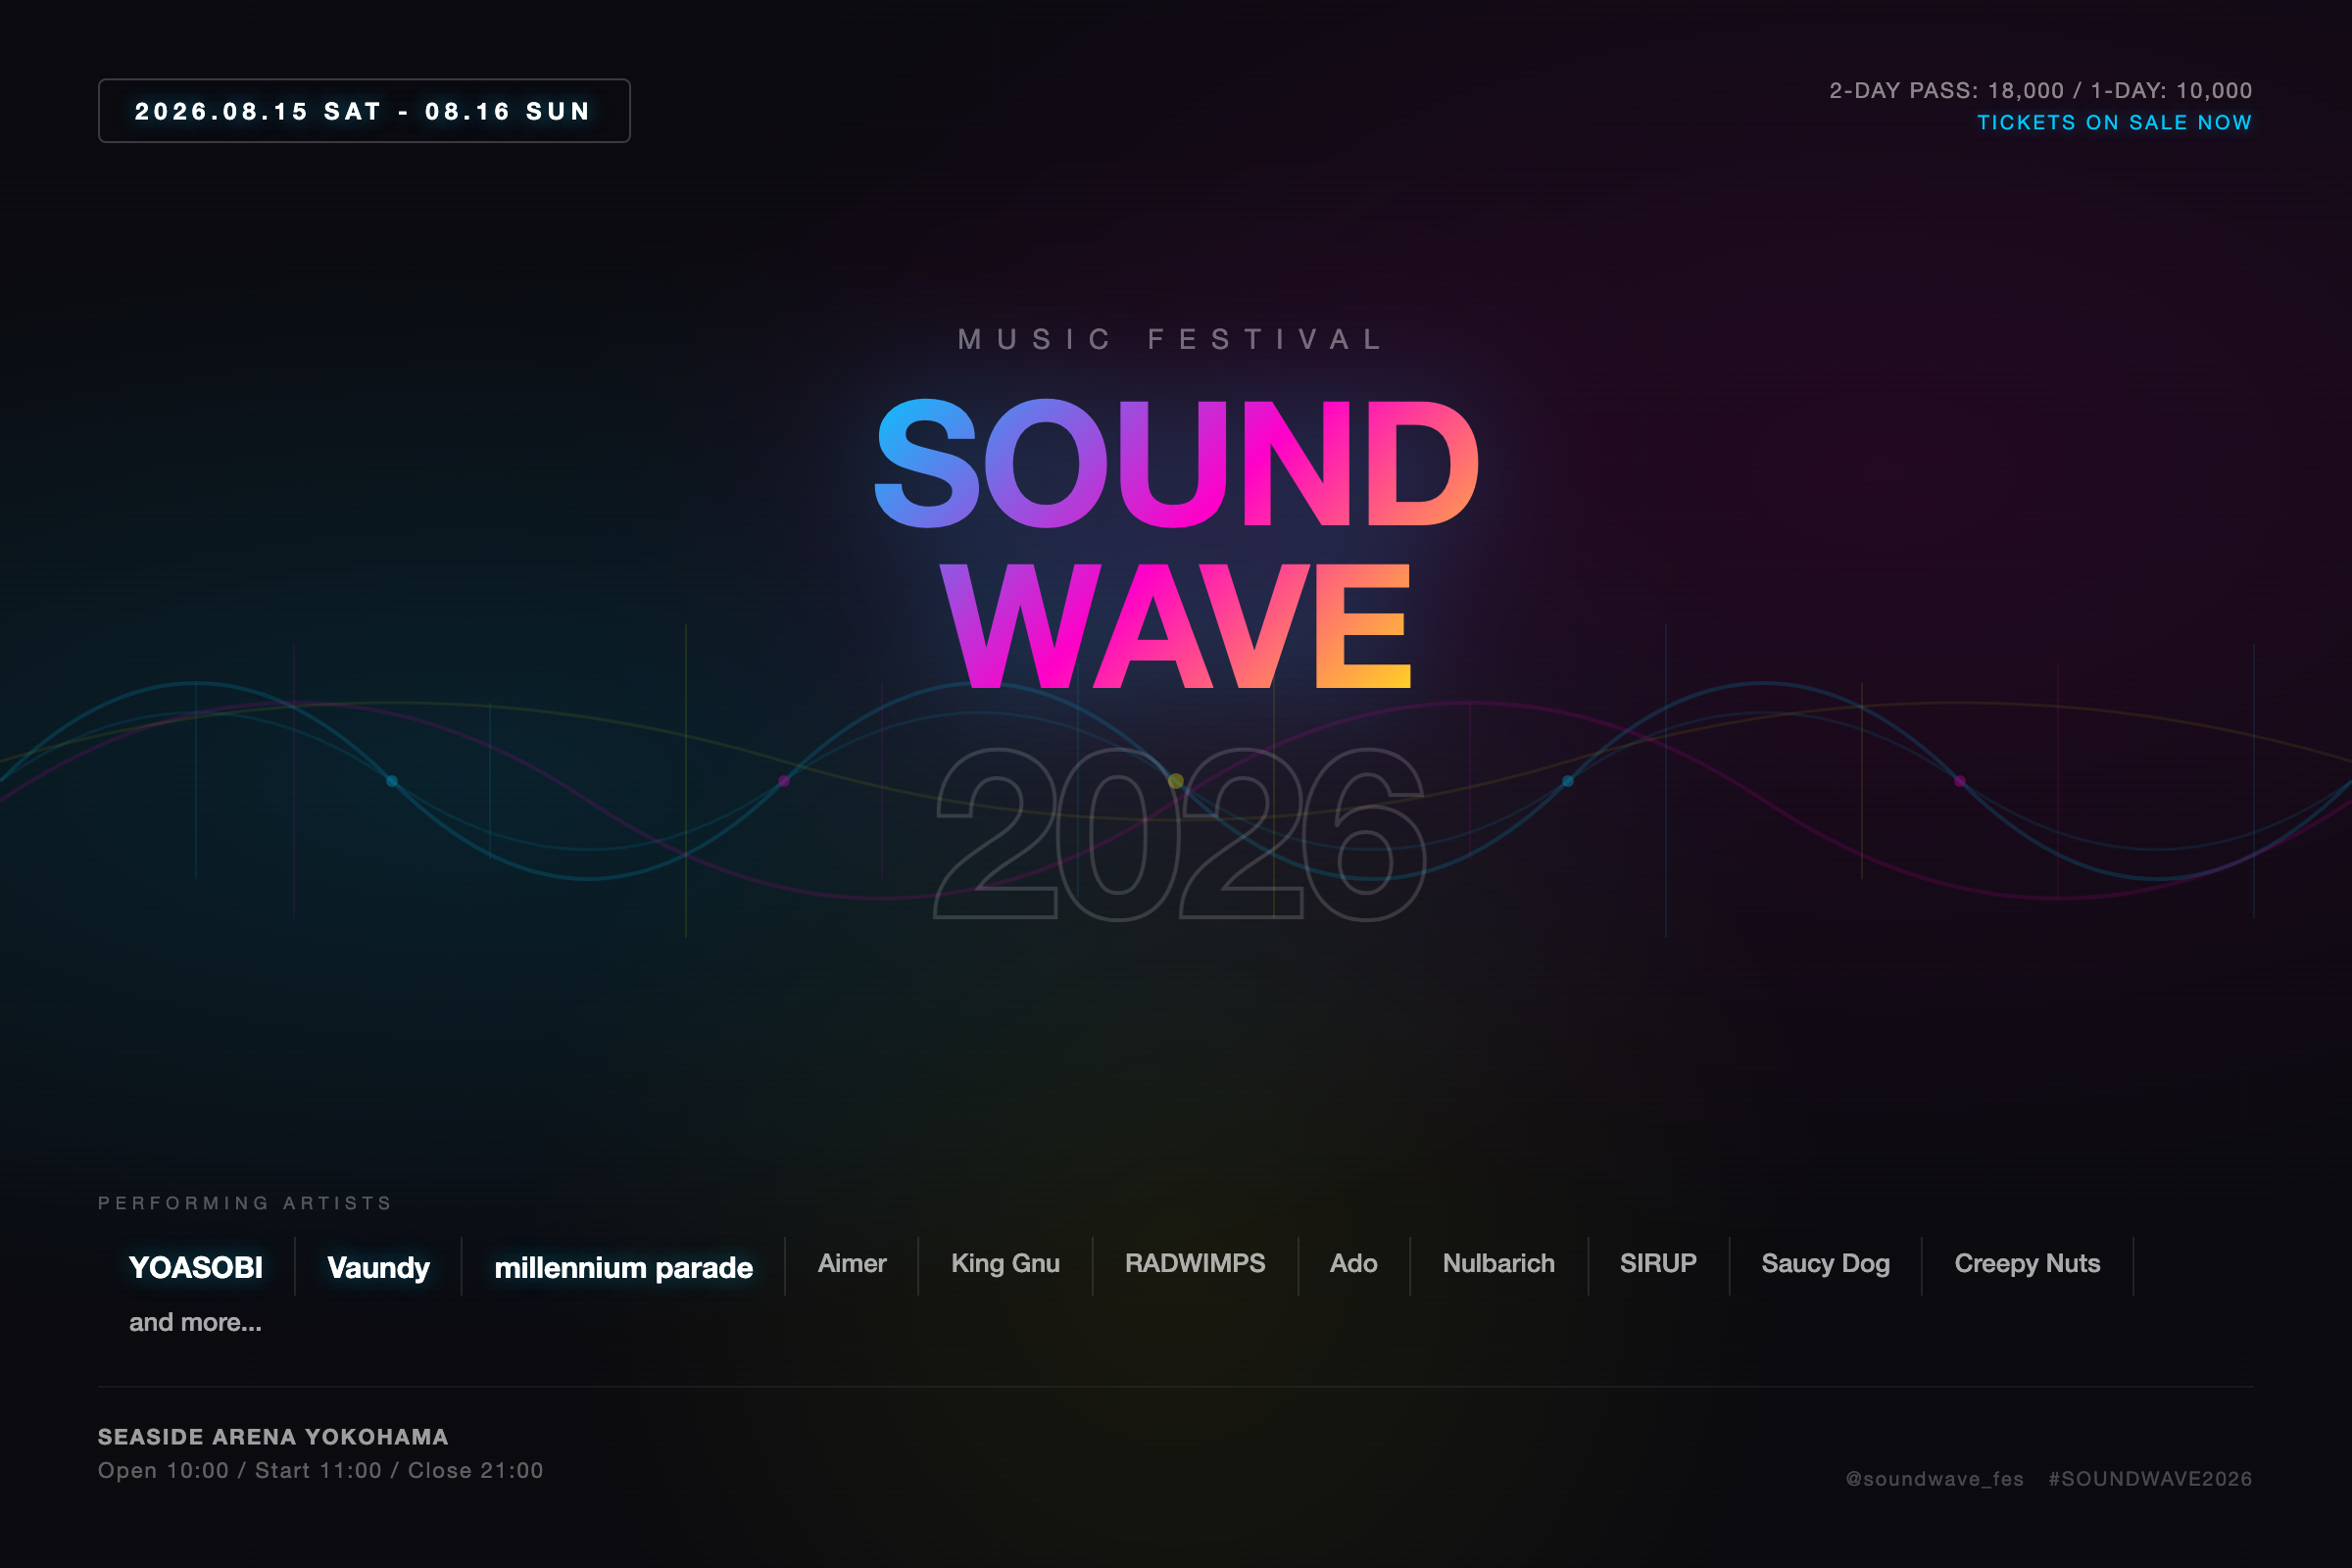Click Saucy Dog in the lineup
Image resolution: width=2352 pixels, height=1568 pixels.
pos(1825,1263)
